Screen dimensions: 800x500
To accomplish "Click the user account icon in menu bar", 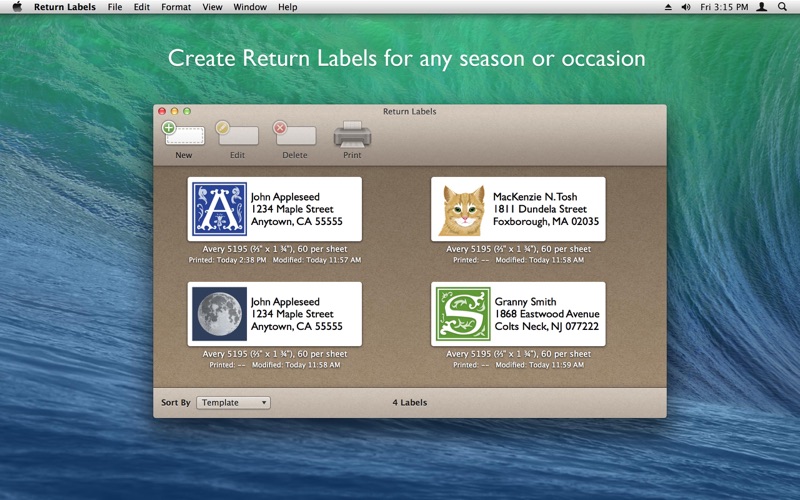I will pos(762,7).
